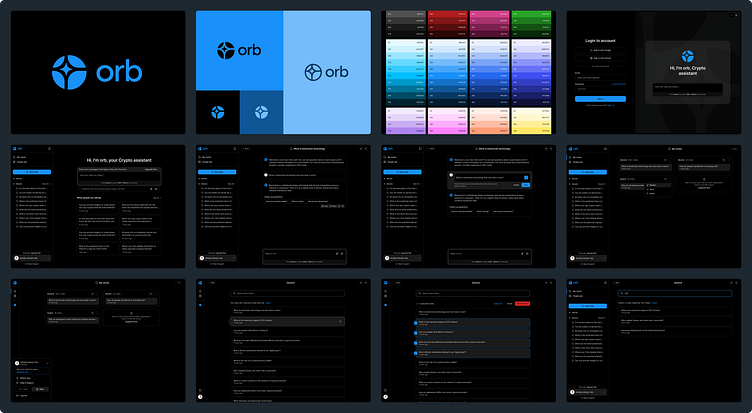
Task: Click the search magnifier icon in the General room search bar
Action: (x=234, y=293)
